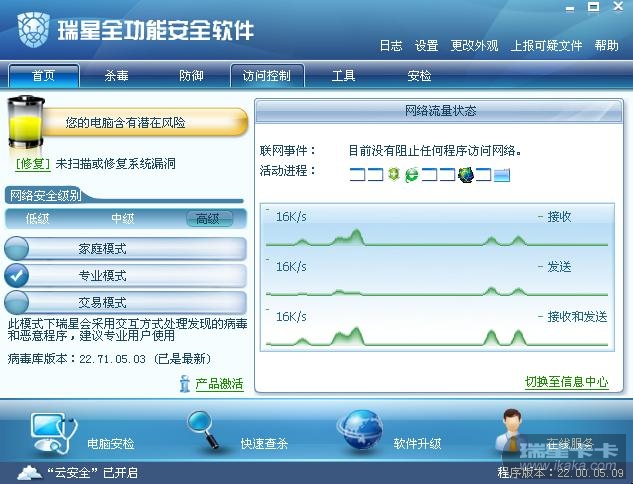Open 电脑安检 via the stethoscope monitor icon
633x484 pixels.
coord(54,433)
